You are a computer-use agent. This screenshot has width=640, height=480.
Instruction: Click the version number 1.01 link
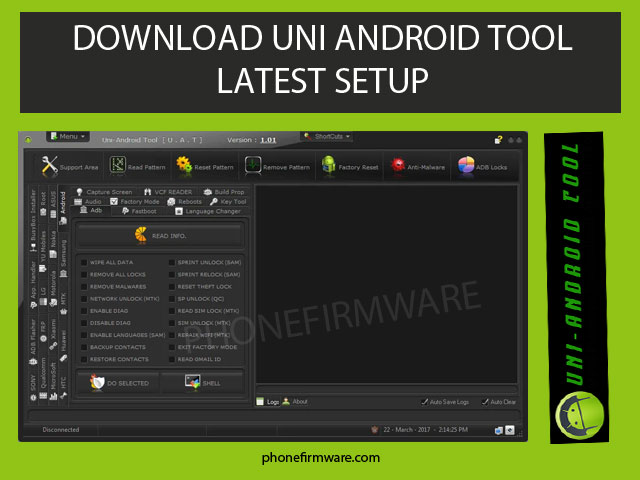tap(268, 140)
